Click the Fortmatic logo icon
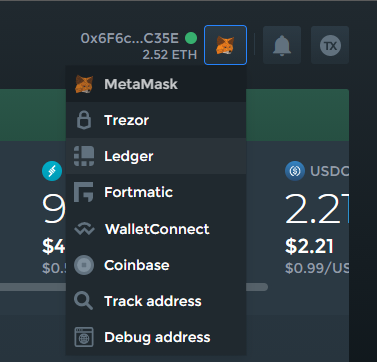The image size is (377, 362). [83, 192]
